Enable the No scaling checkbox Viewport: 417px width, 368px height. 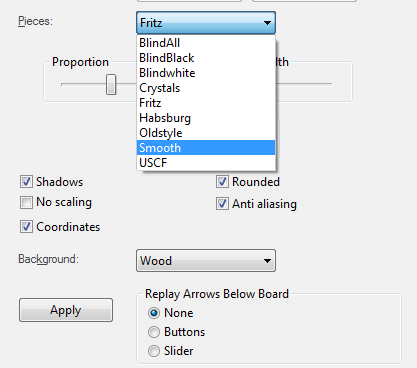coord(26,202)
